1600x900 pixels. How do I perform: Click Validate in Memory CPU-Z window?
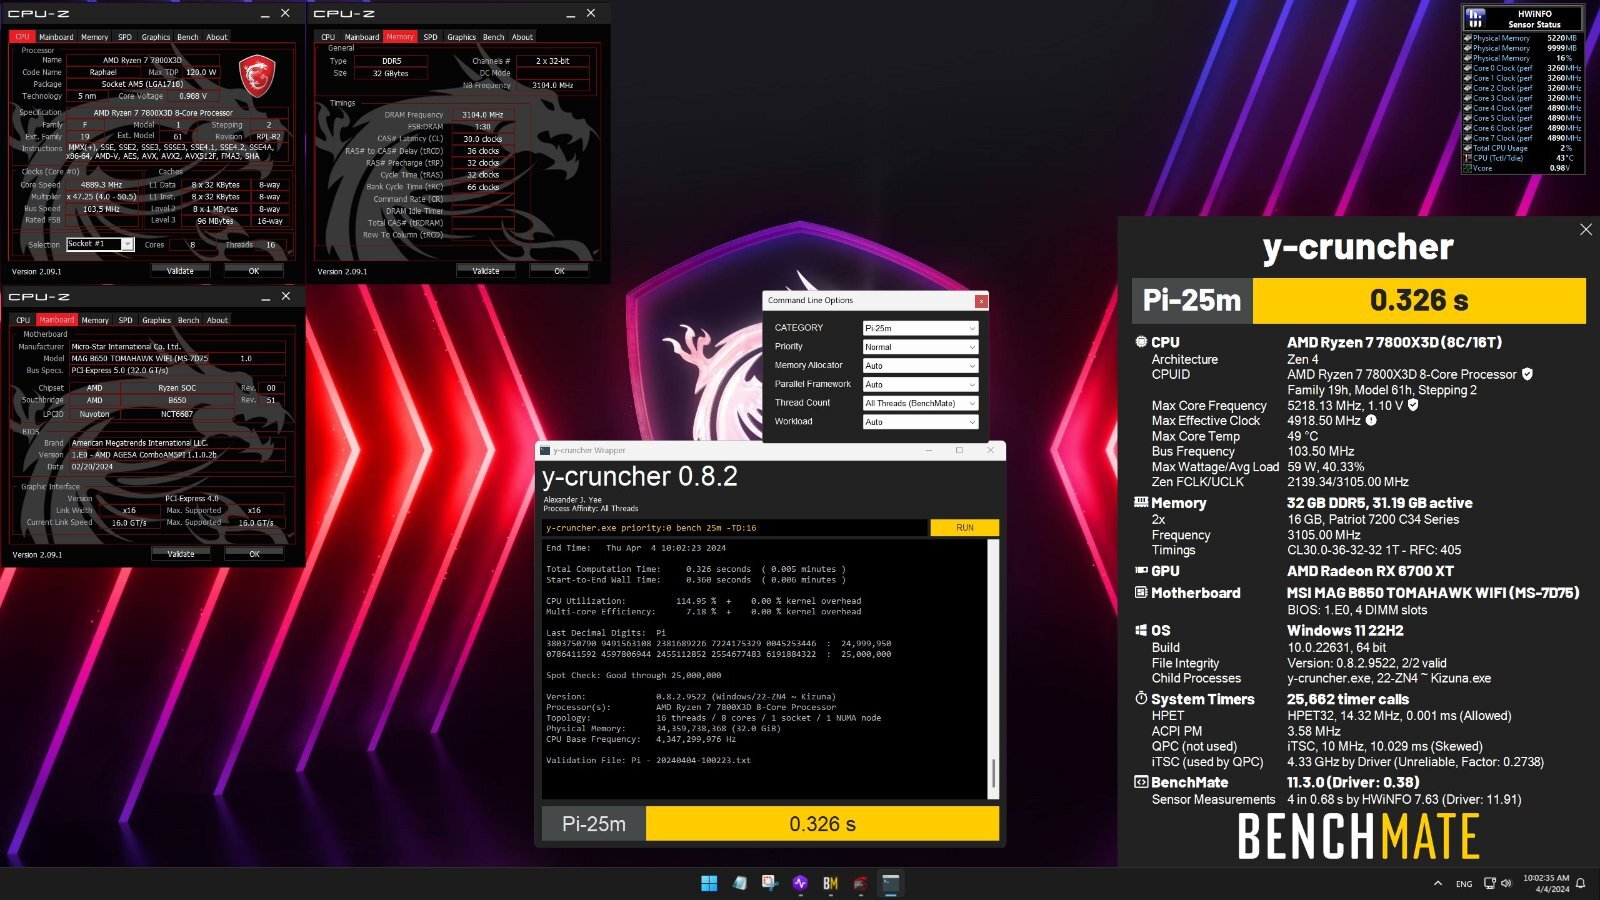pos(486,271)
